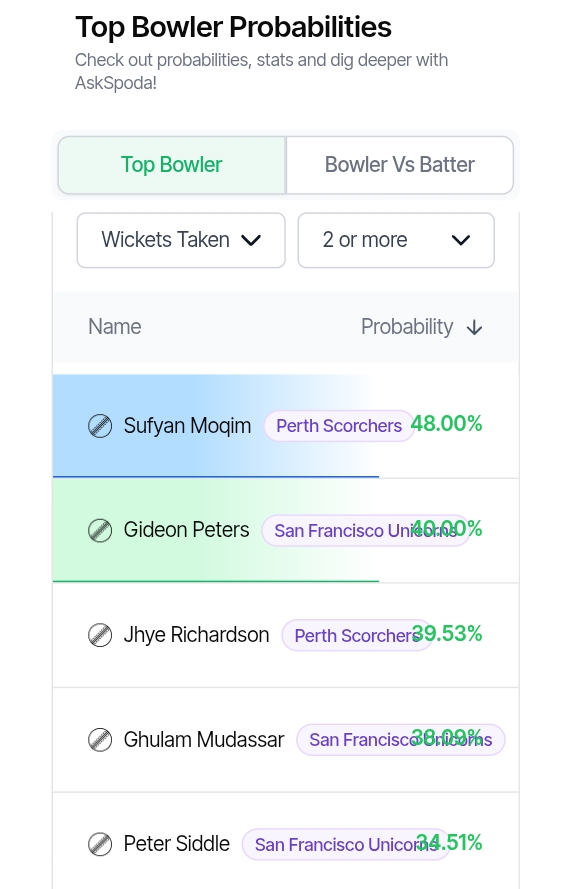Image resolution: width=568 pixels, height=889 pixels.
Task: Sort by the Probability column header
Action: (407, 327)
